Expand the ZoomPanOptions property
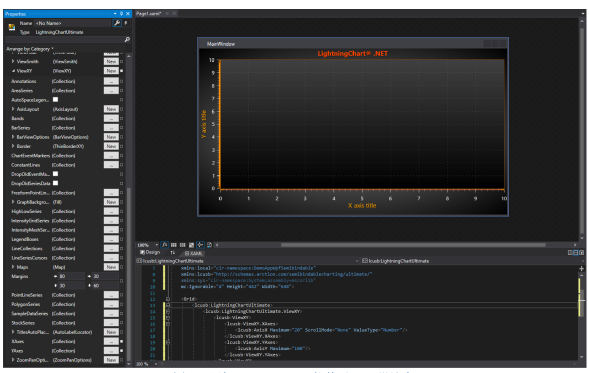 point(13,360)
